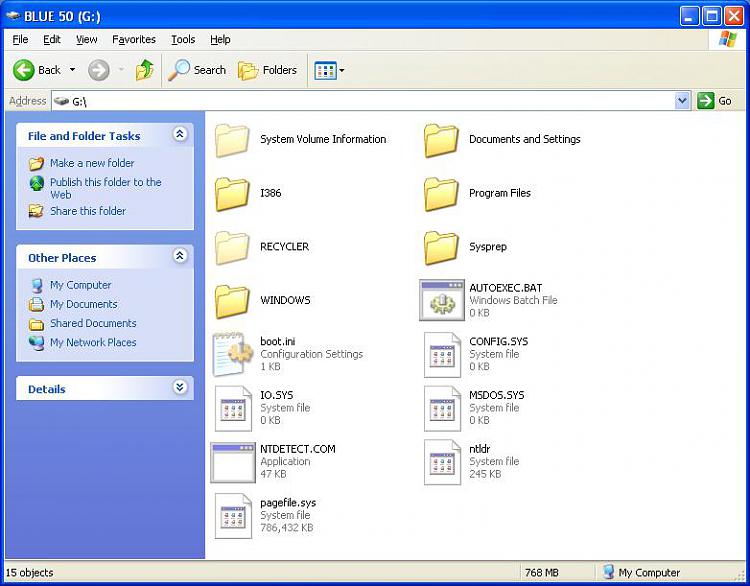Screen dimensions: 750x586
Task: Go to My Network Places
Action: [93, 343]
